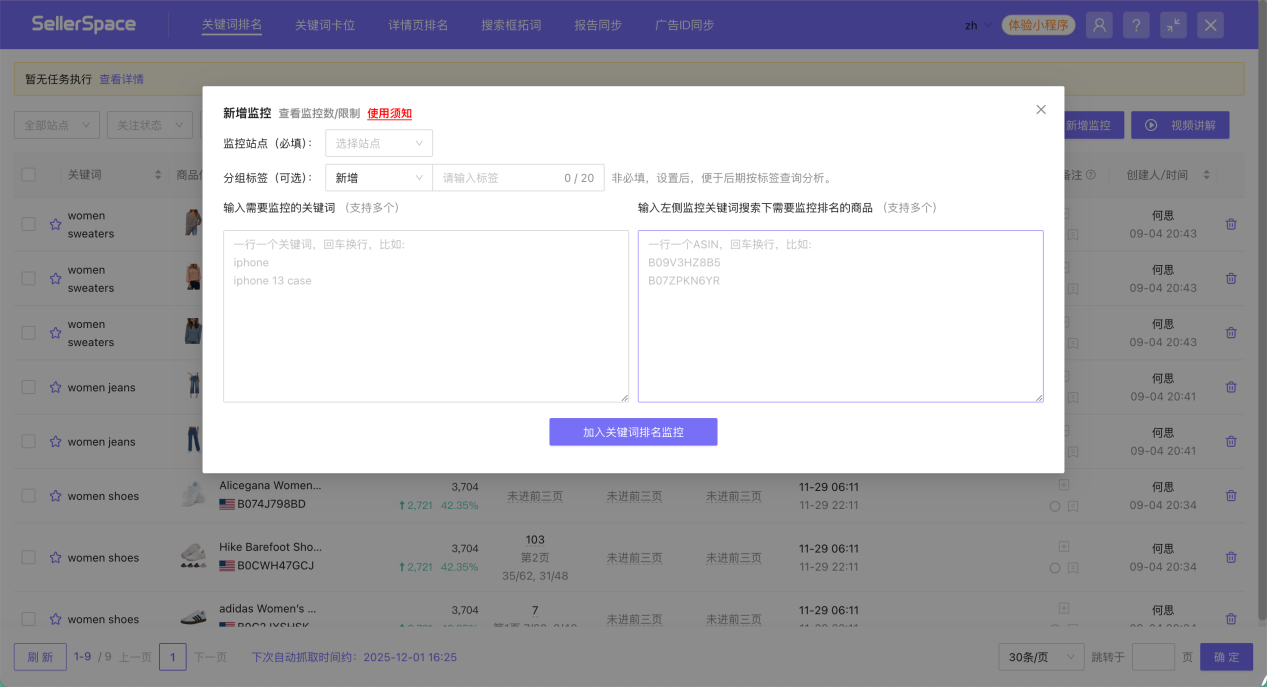Screen dimensions: 1267x687
Task: Select the women shoes row checkbox
Action: point(27,495)
